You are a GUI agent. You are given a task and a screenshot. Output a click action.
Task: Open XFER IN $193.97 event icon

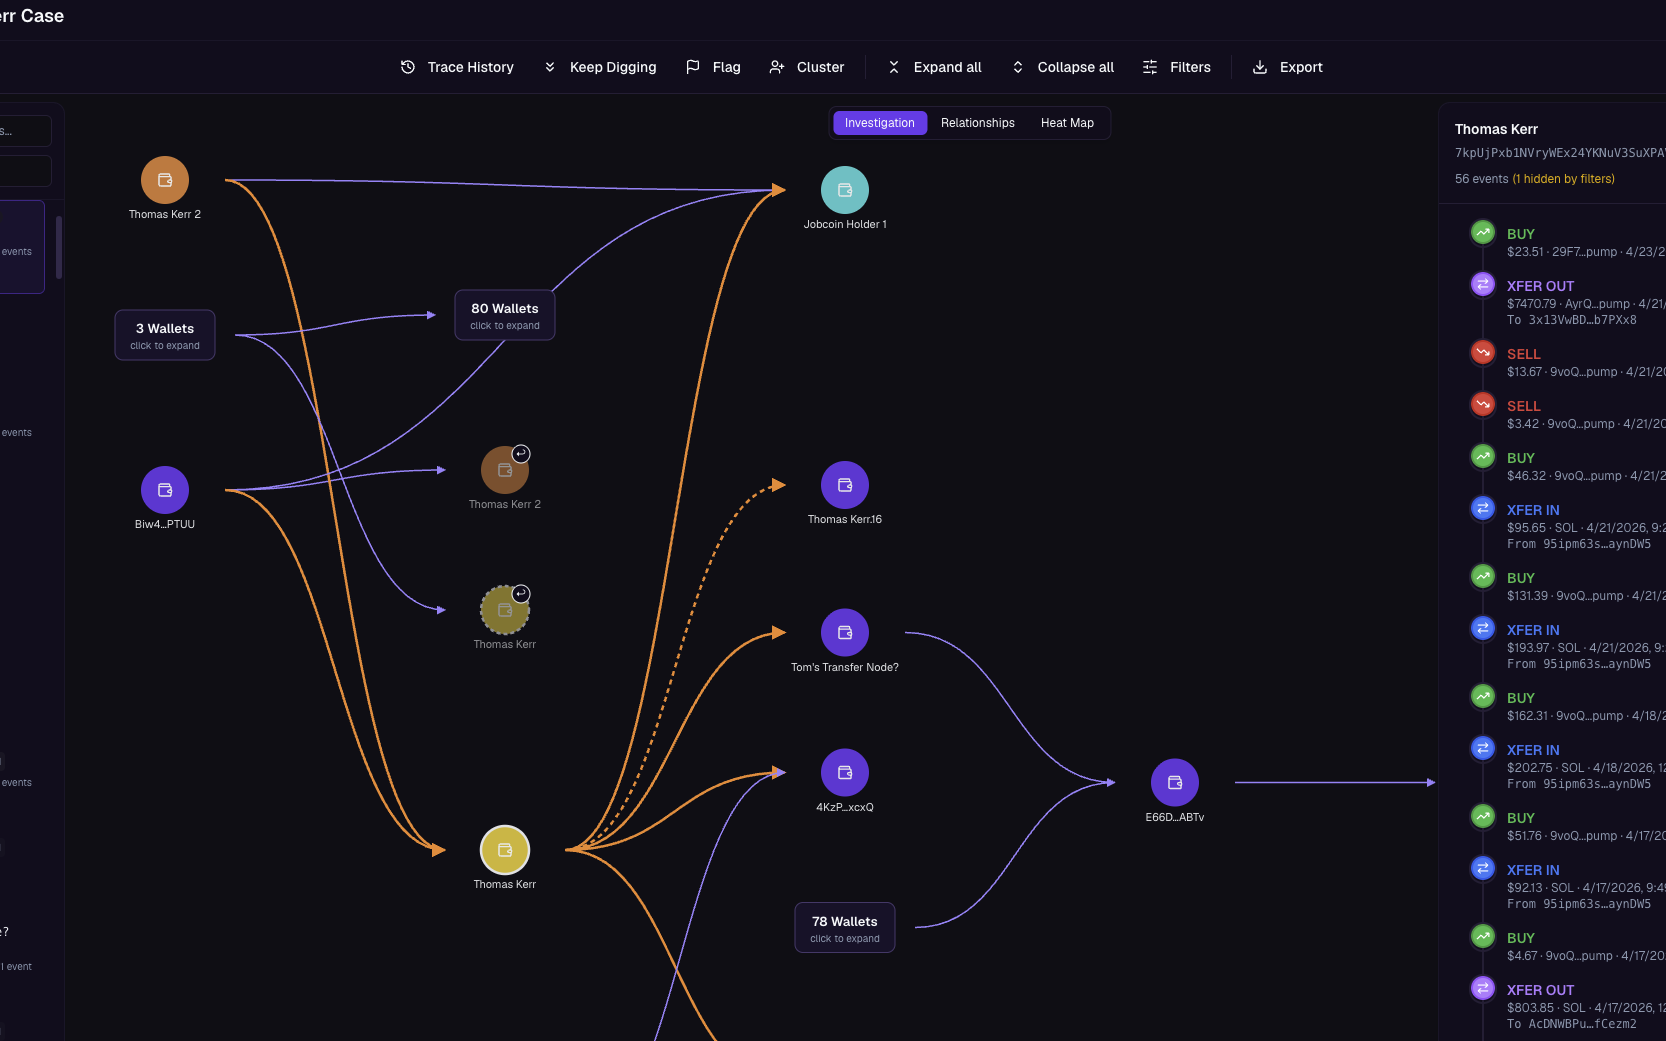click(x=1483, y=628)
